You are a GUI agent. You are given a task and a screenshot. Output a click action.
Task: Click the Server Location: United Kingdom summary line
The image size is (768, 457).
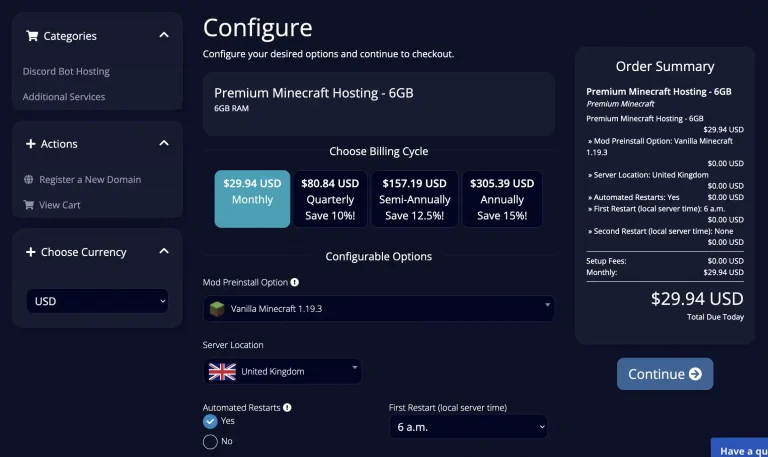tap(648, 175)
